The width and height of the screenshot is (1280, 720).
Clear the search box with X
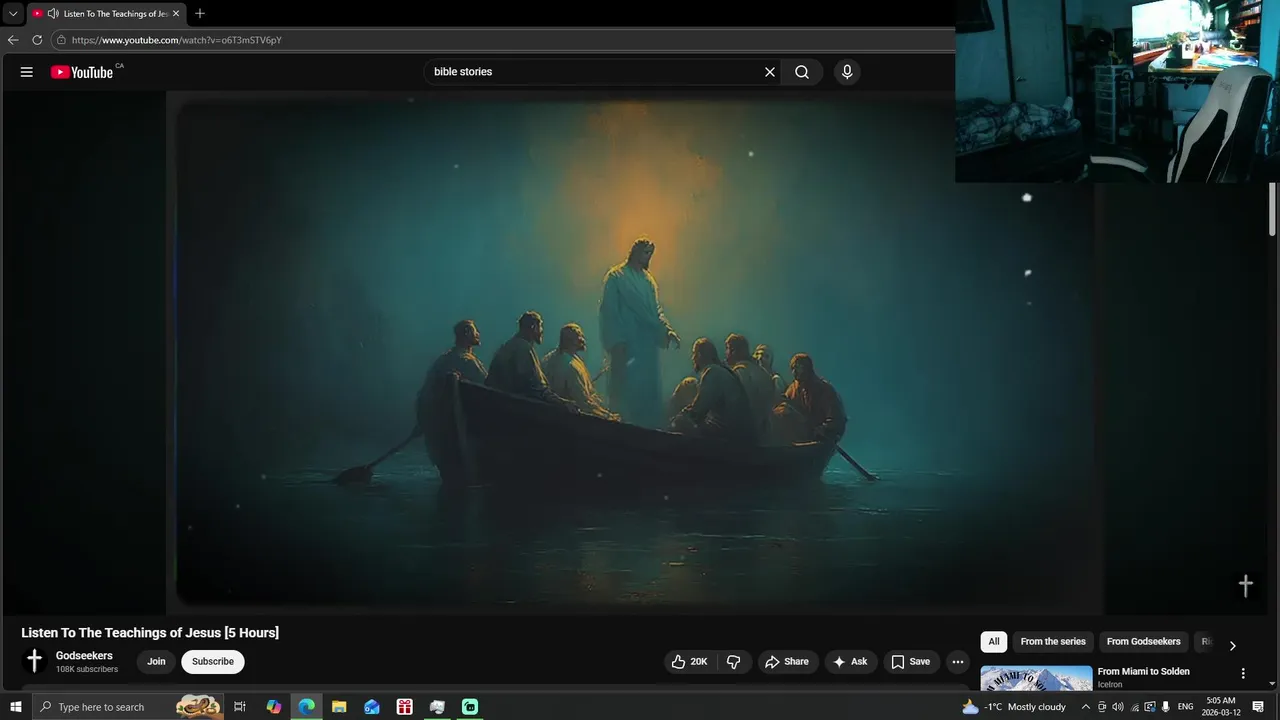pyautogui.click(x=770, y=72)
